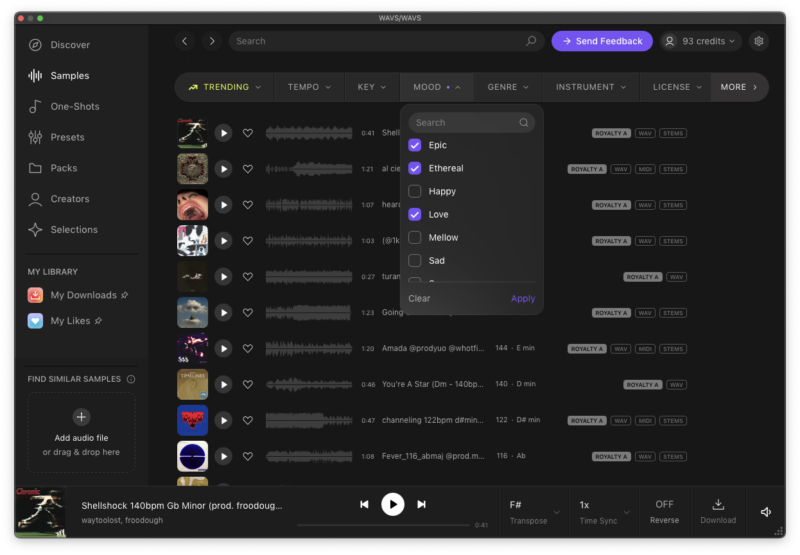Open the Presets sliders icon
The image size is (800, 555).
36,137
